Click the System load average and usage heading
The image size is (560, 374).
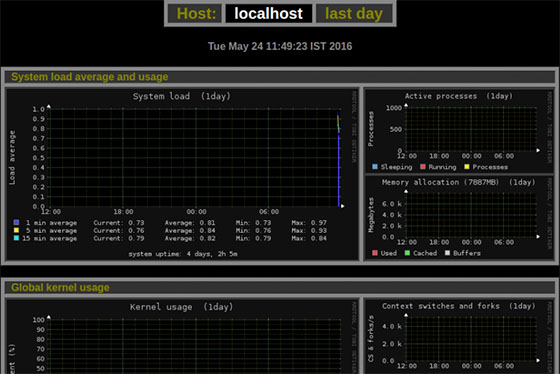(x=90, y=77)
